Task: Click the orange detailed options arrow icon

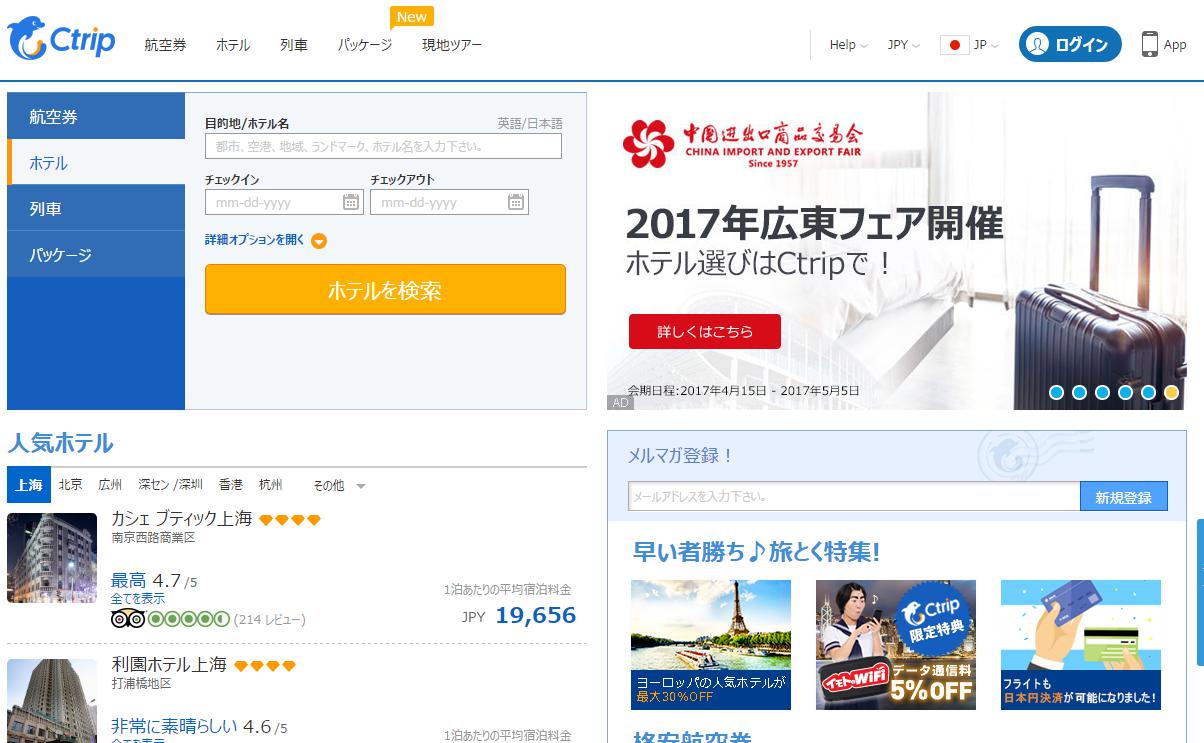Action: pyautogui.click(x=319, y=241)
